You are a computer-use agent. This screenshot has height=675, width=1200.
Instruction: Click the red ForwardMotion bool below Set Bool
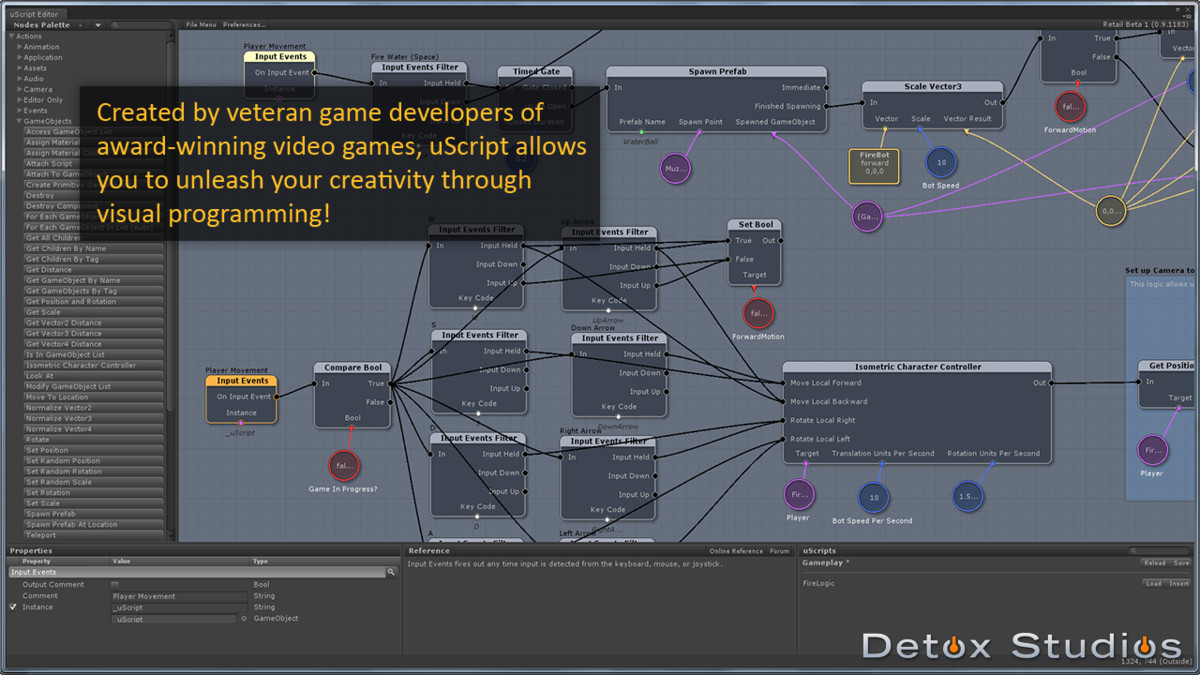coord(758,313)
